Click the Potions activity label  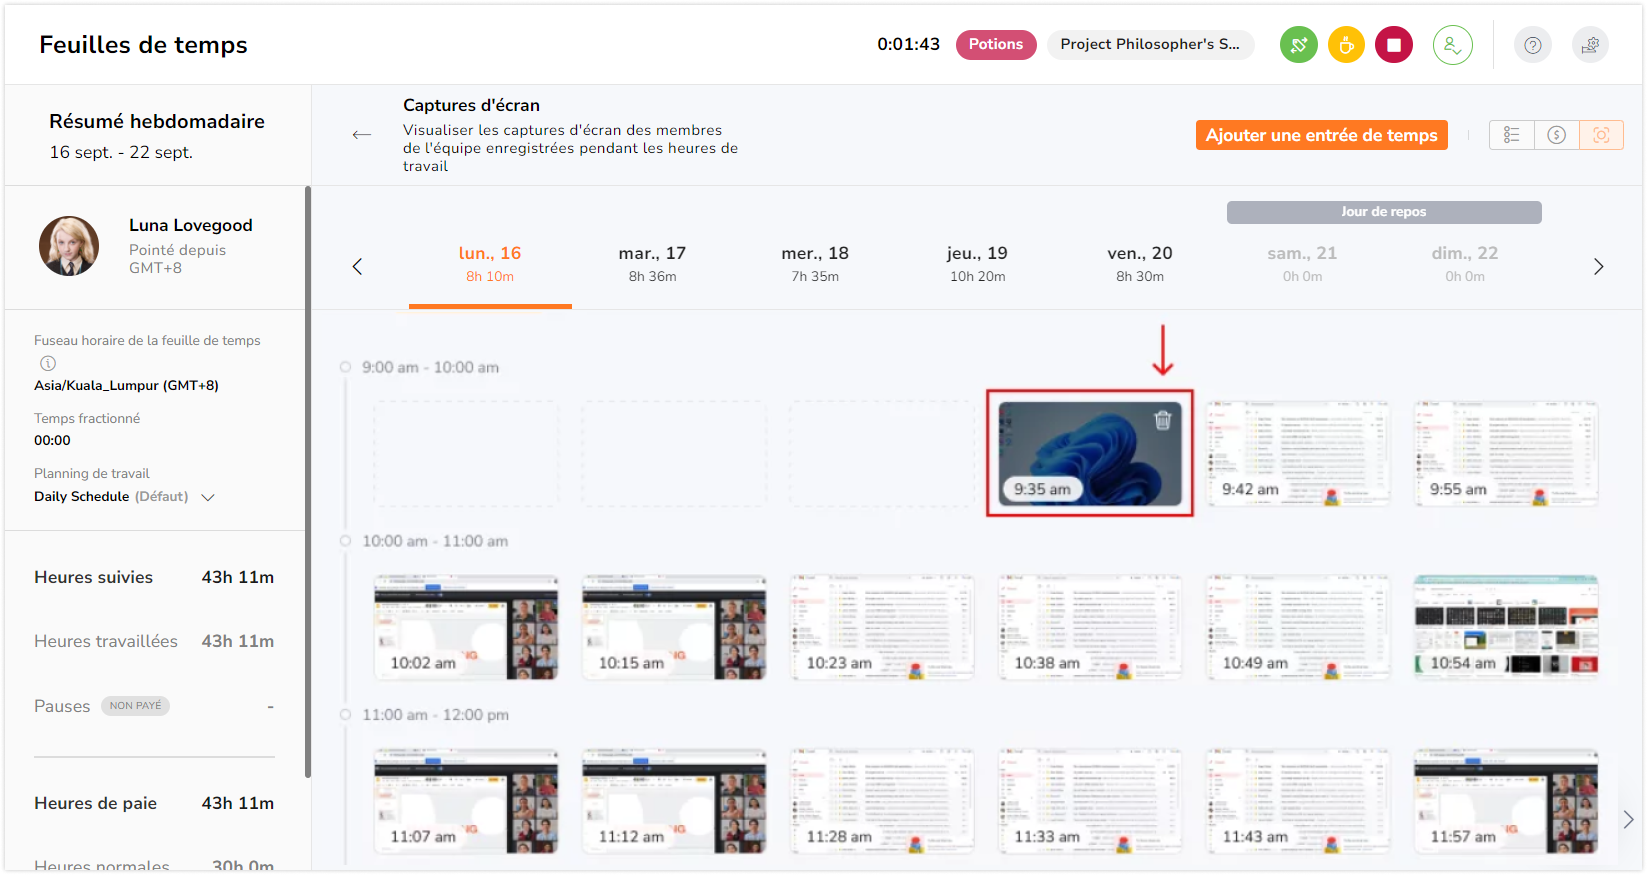coord(995,45)
